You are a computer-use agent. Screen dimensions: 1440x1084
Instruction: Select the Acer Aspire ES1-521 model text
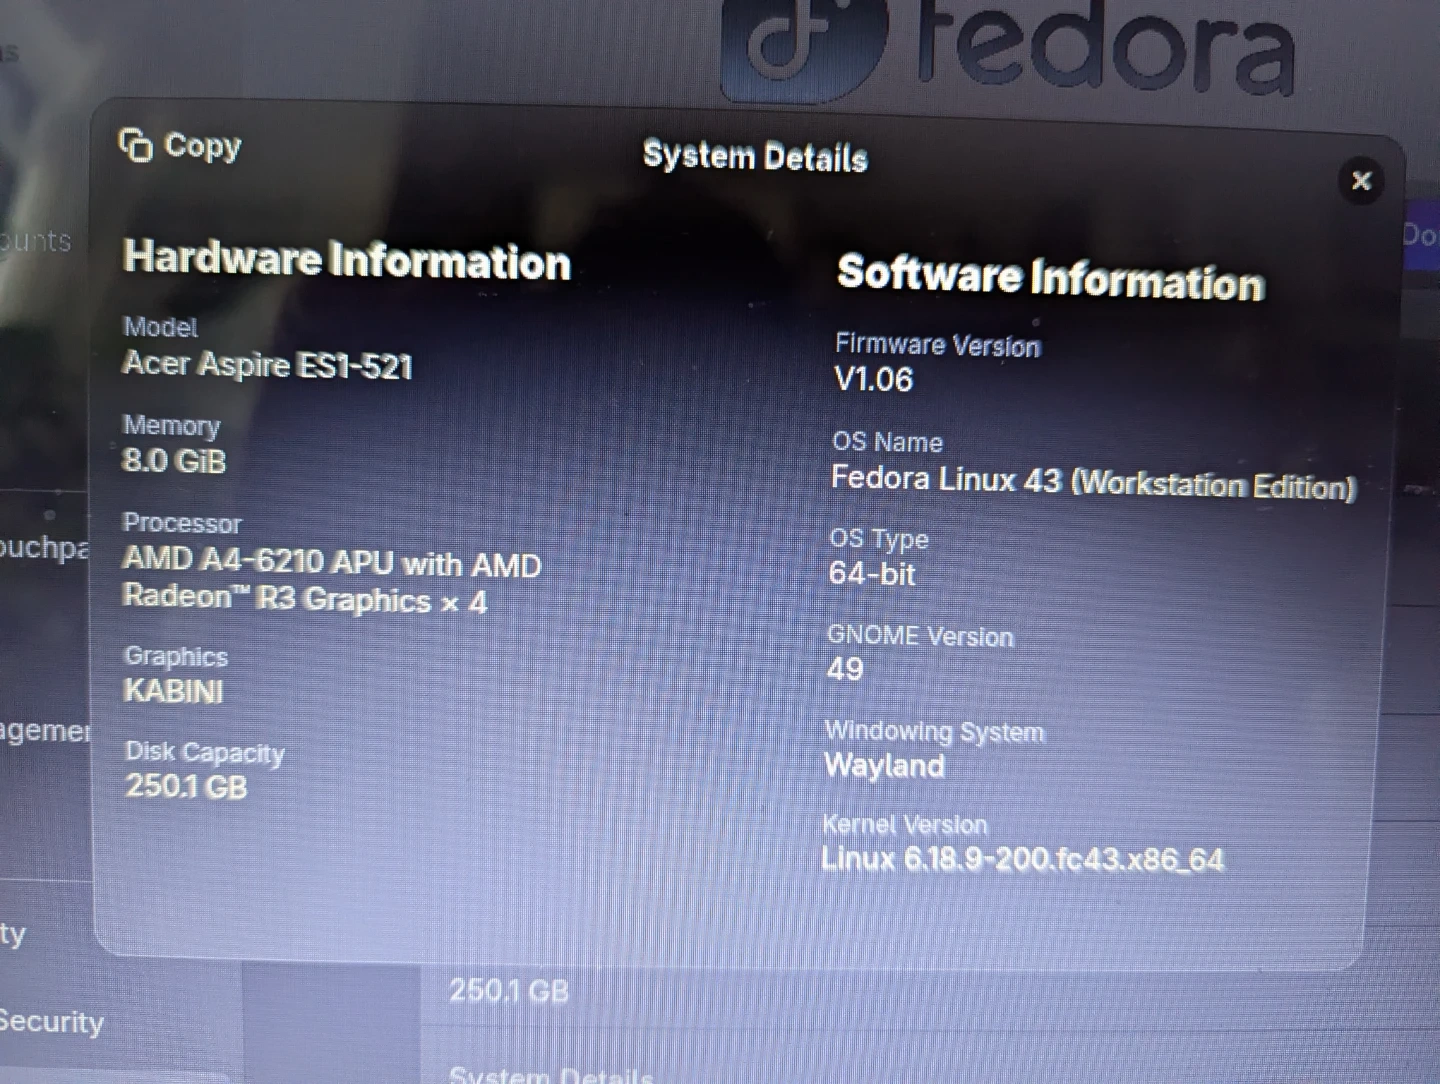coord(267,365)
